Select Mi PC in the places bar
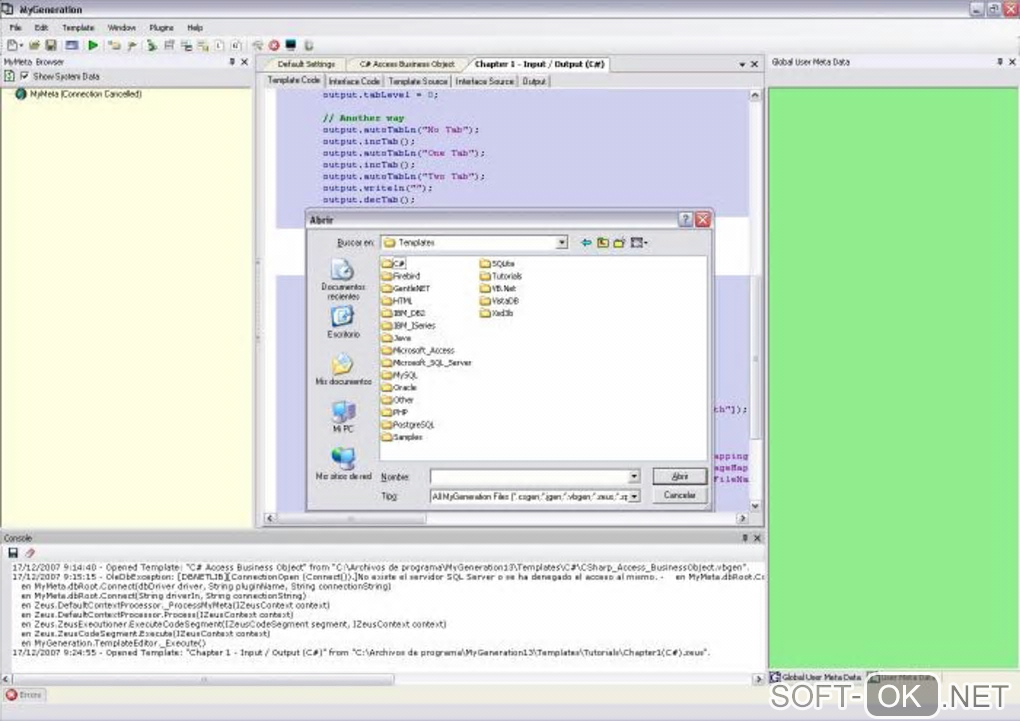Viewport: 1020px width, 721px height. point(343,416)
